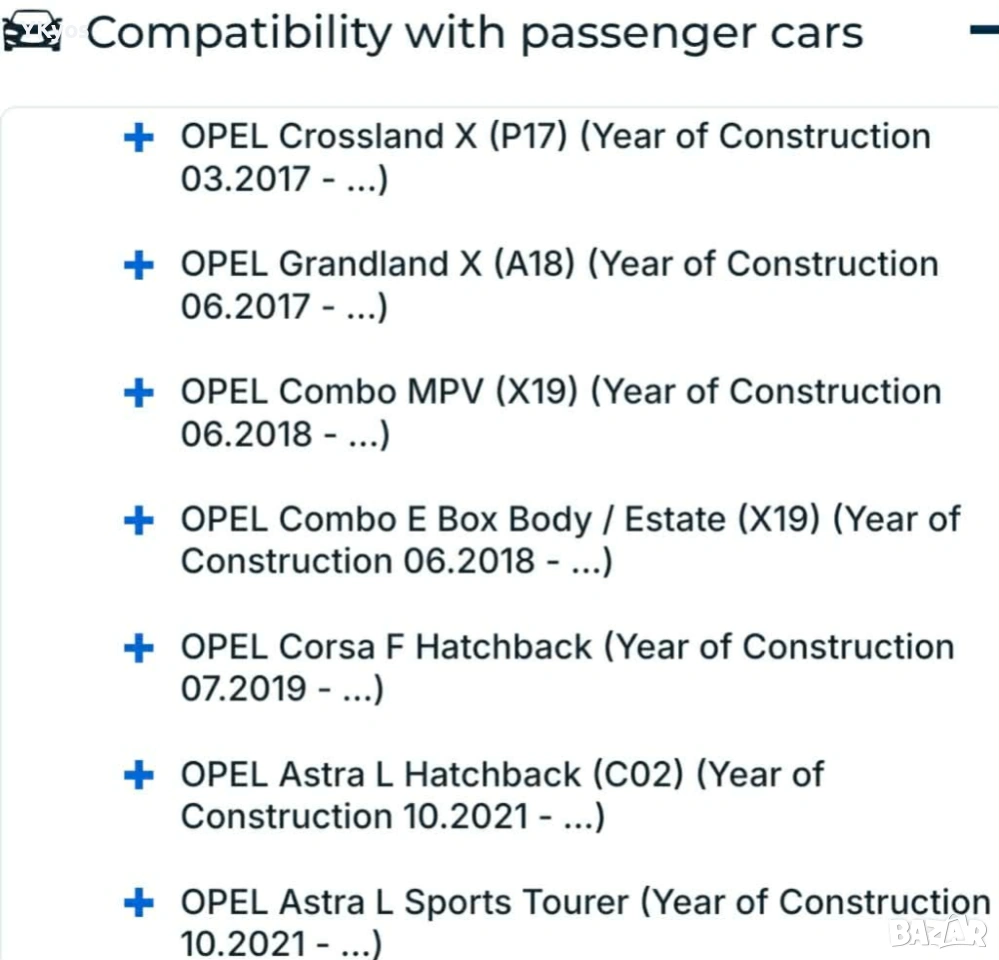Click the plus icon beside Grandland X

[x=138, y=266]
